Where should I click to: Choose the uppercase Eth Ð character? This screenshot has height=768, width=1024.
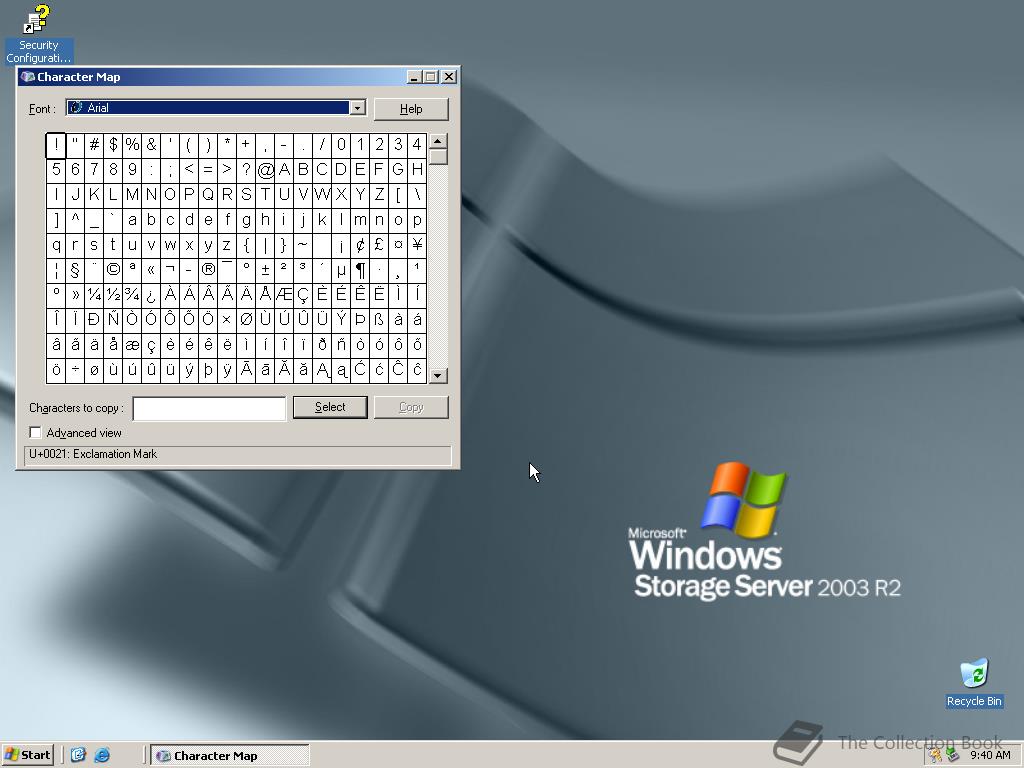(x=94, y=319)
